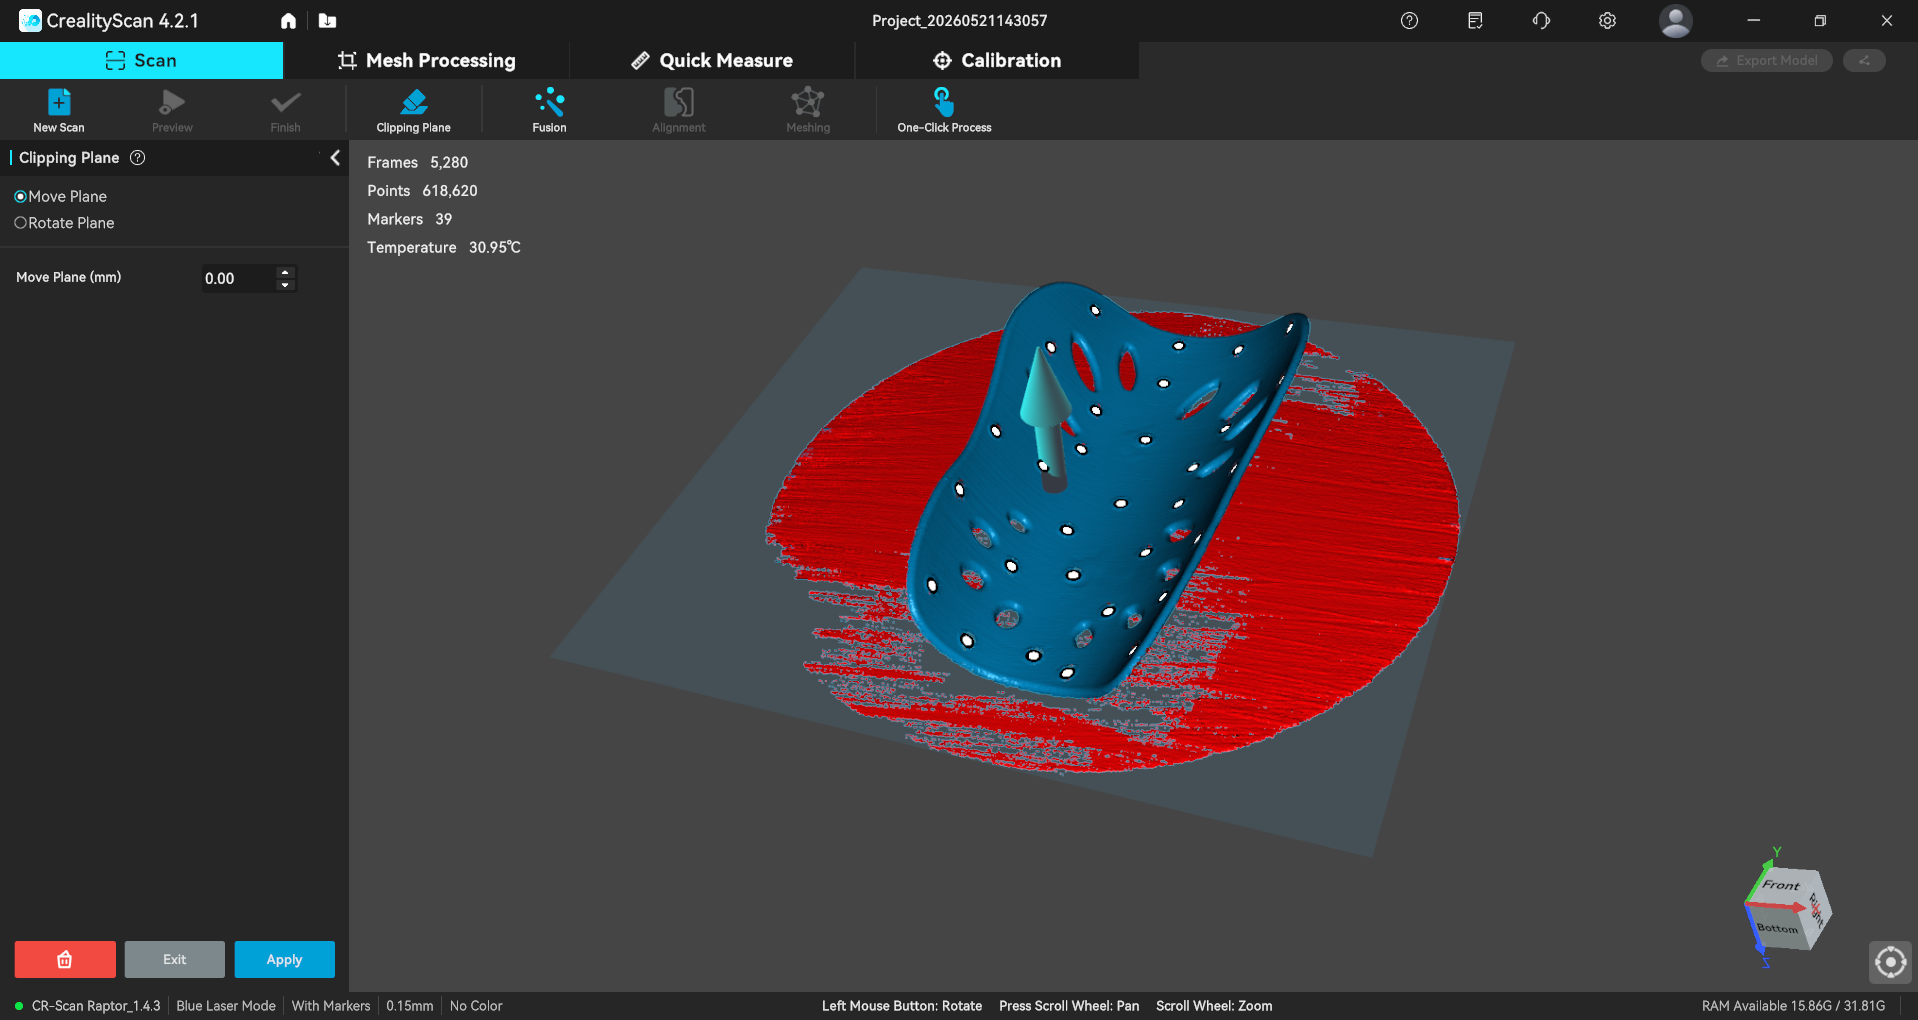Click the Points 618,620 readout
1918x1020 pixels.
[x=422, y=191]
